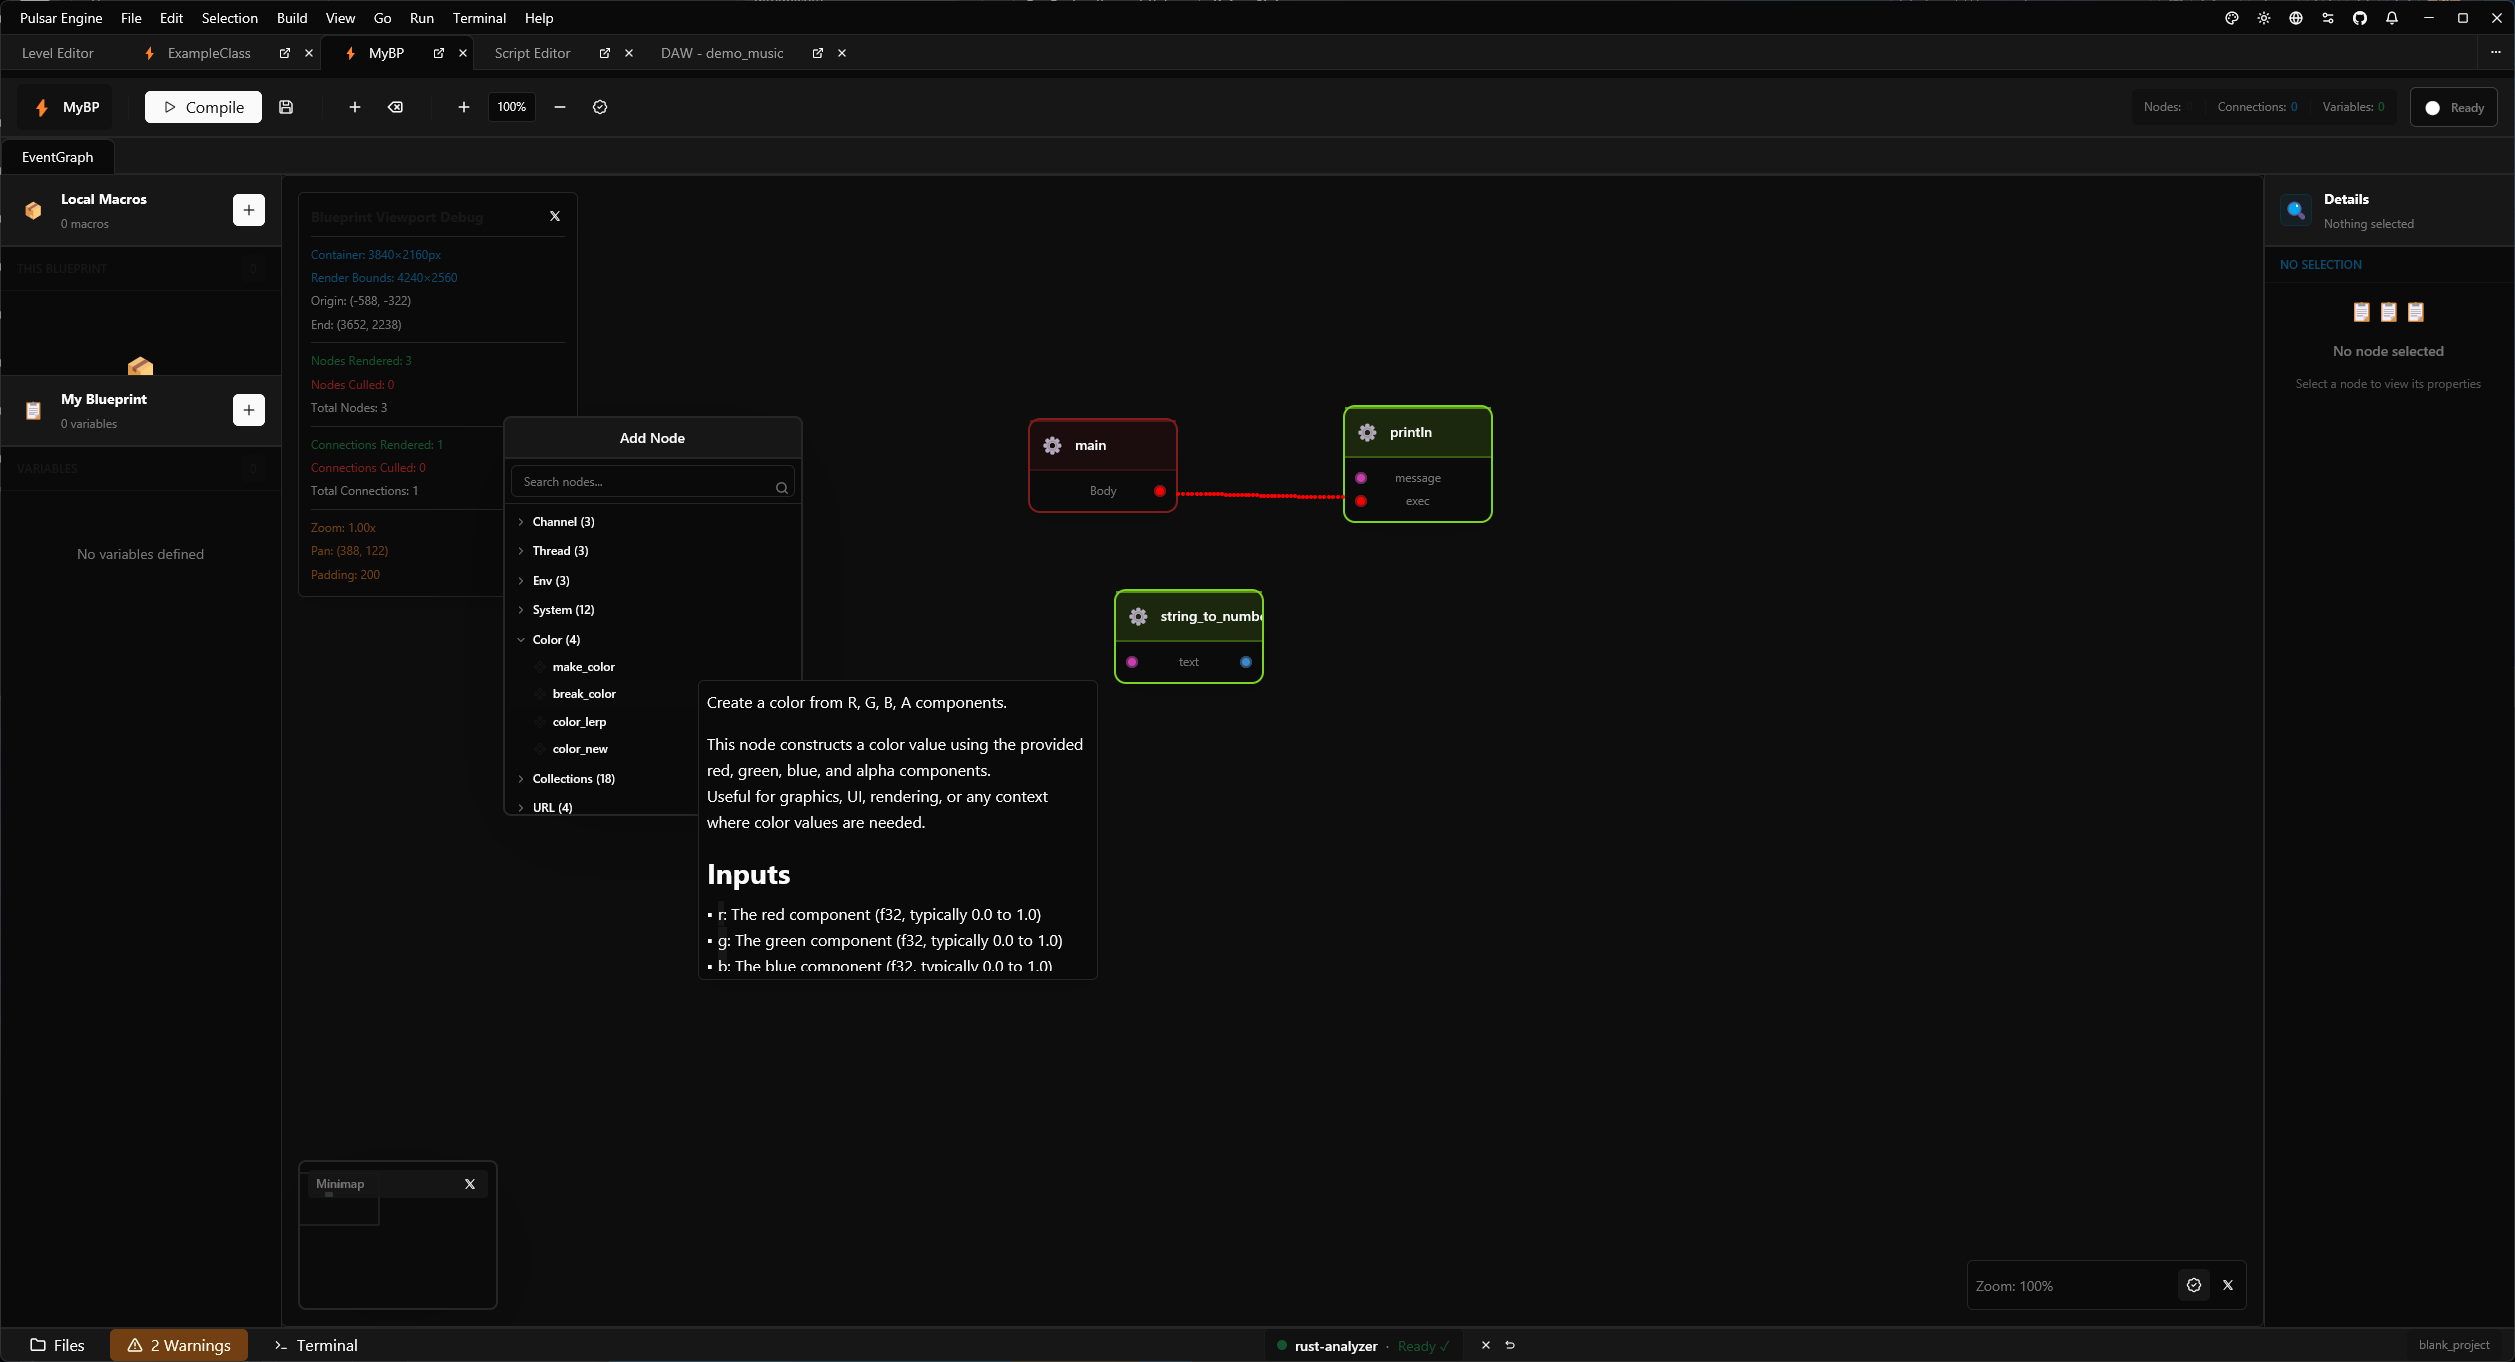Viewport: 2515px width, 1362px height.
Task: Click the zoom-fit badge icon in the toolbar
Action: click(x=600, y=107)
